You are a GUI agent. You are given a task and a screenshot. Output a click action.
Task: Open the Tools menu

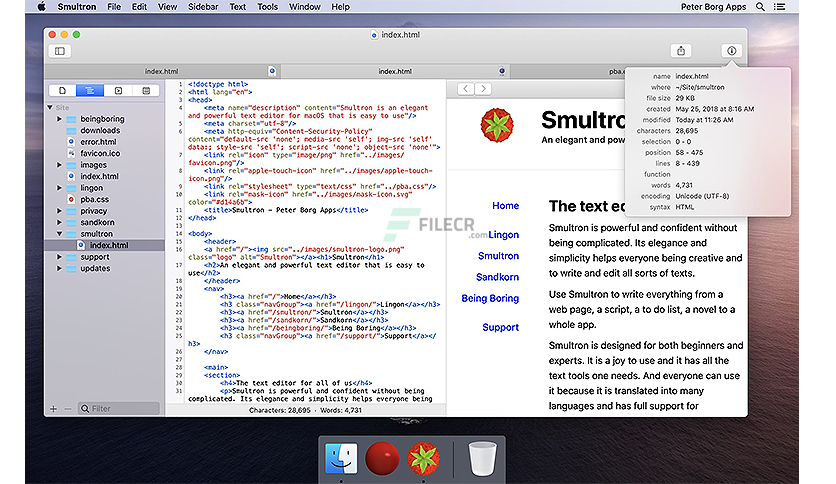(x=267, y=7)
